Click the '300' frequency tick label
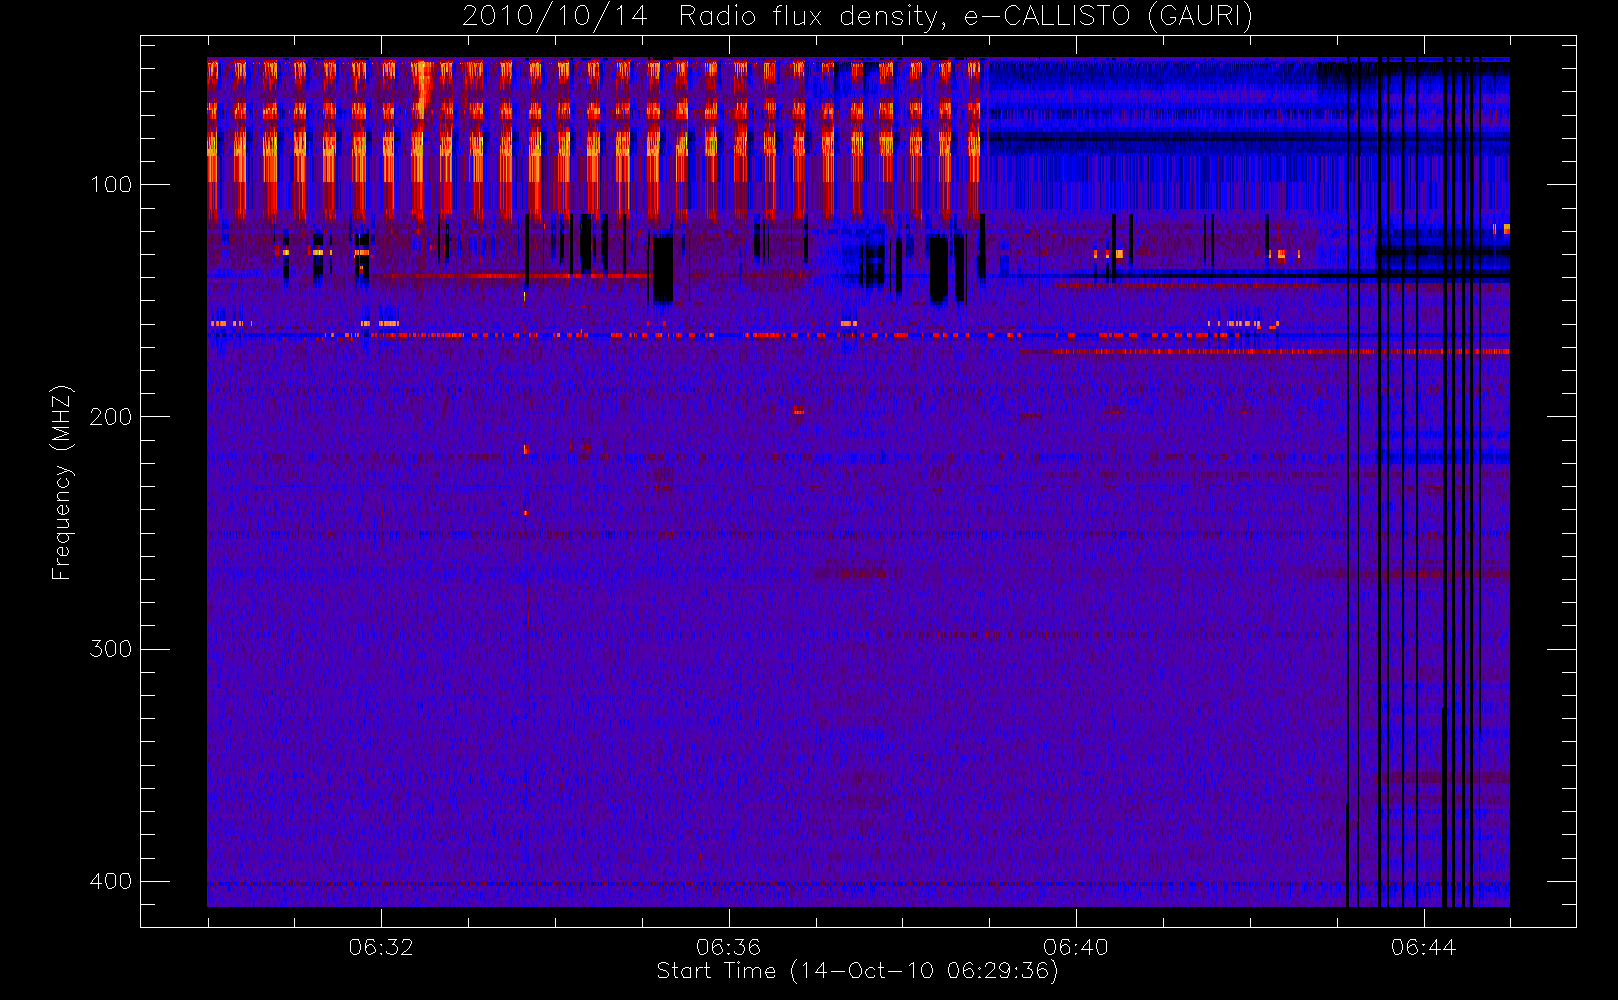Screen dimensions: 1618x1000 coord(110,649)
